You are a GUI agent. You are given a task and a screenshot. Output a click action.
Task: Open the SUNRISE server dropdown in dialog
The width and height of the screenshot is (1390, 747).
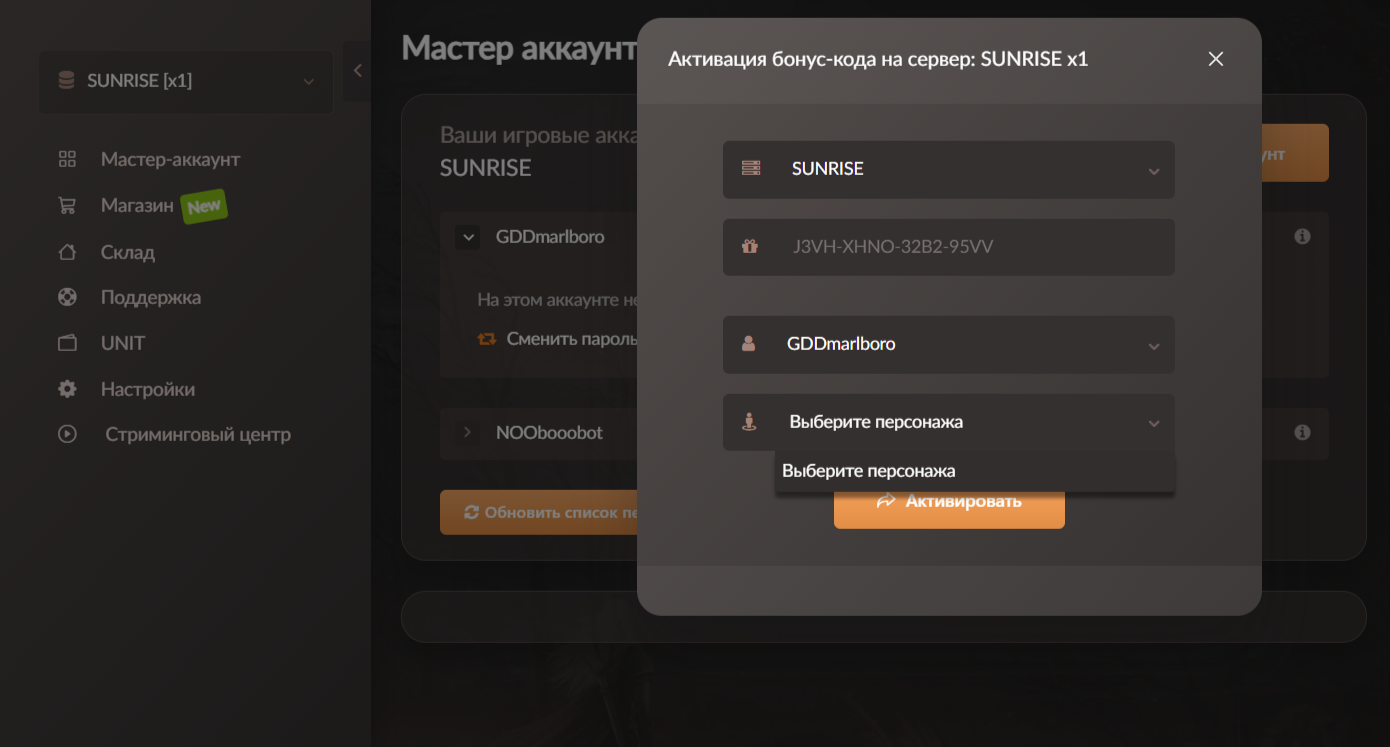coord(948,169)
